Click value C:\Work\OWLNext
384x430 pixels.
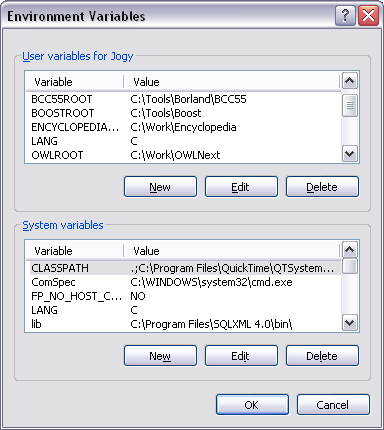(175, 155)
